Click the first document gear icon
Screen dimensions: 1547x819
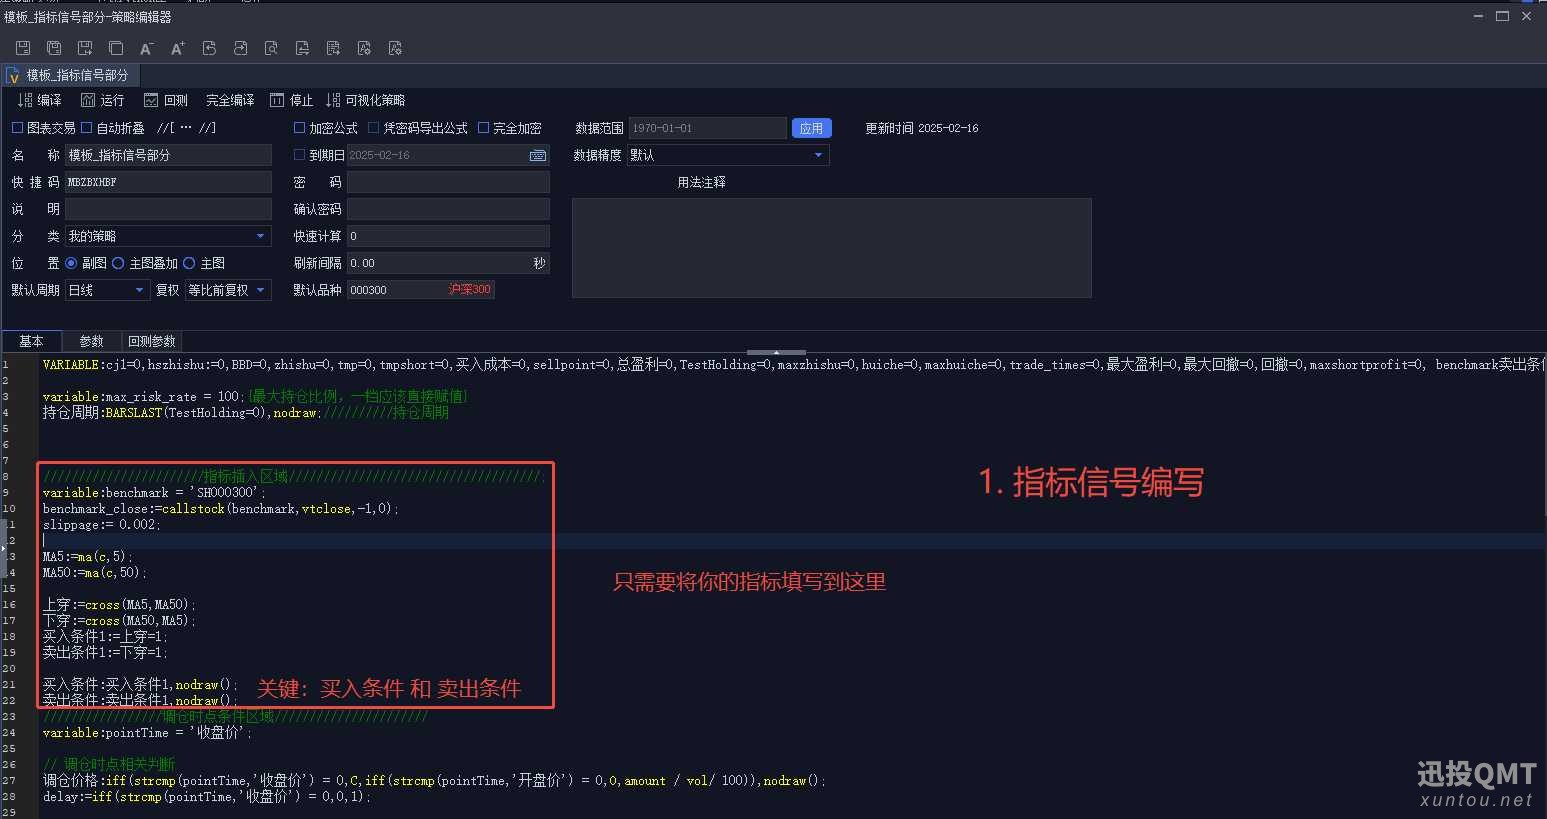(x=364, y=48)
